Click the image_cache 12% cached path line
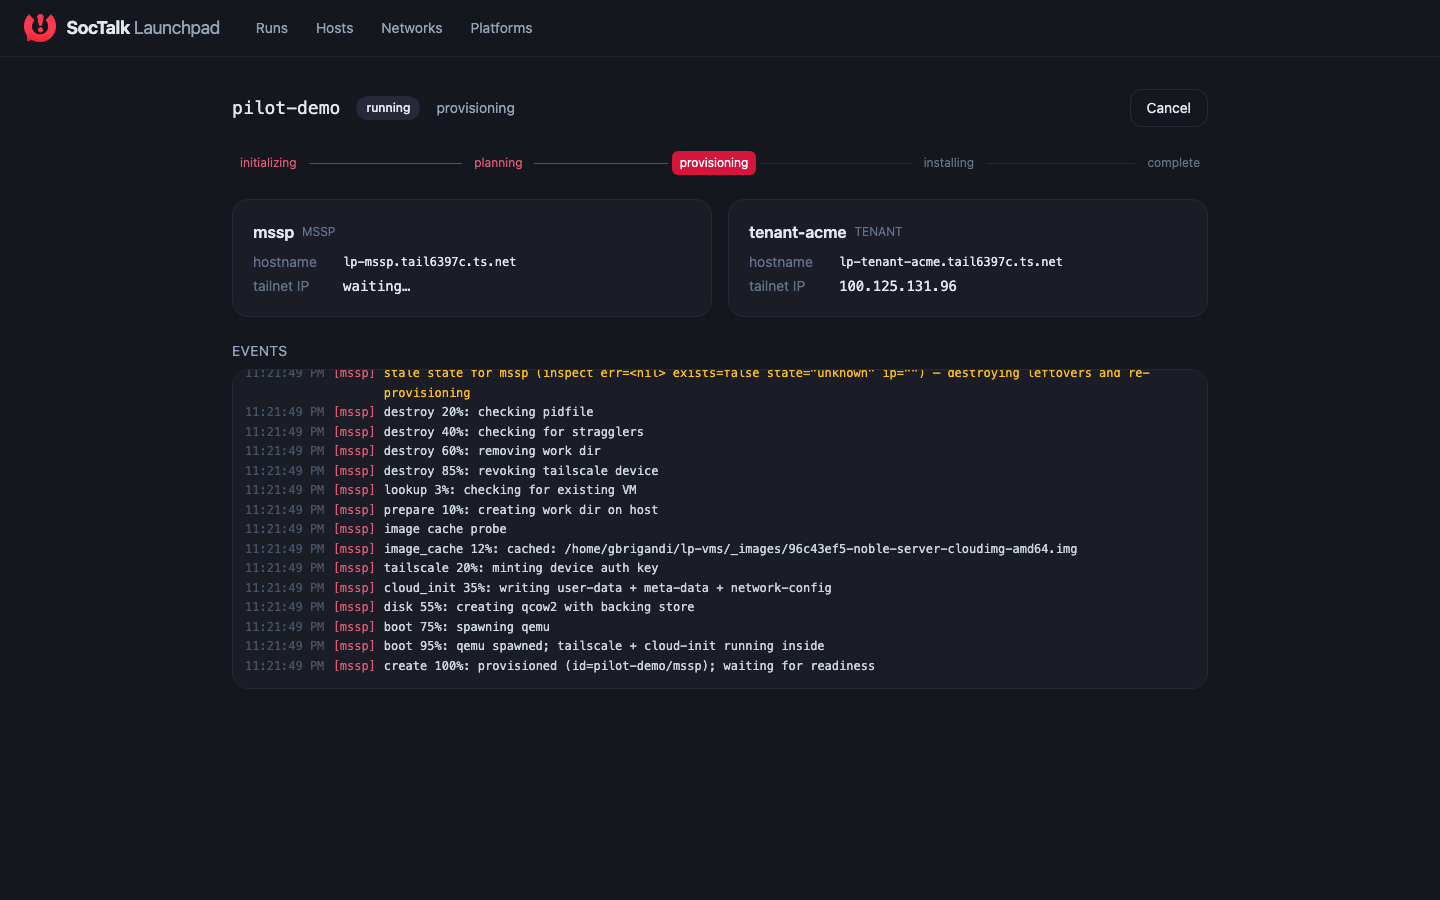Viewport: 1440px width, 900px height. (720, 549)
